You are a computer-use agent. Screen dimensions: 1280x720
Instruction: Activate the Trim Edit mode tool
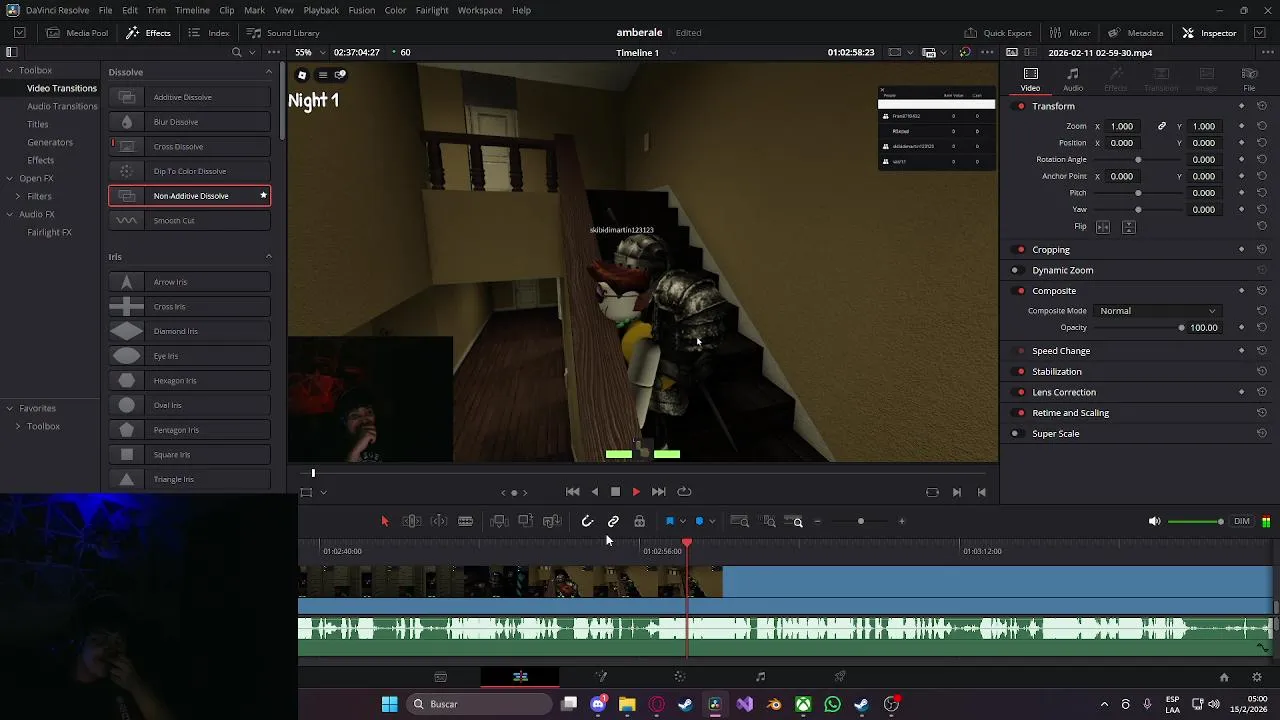coord(412,521)
